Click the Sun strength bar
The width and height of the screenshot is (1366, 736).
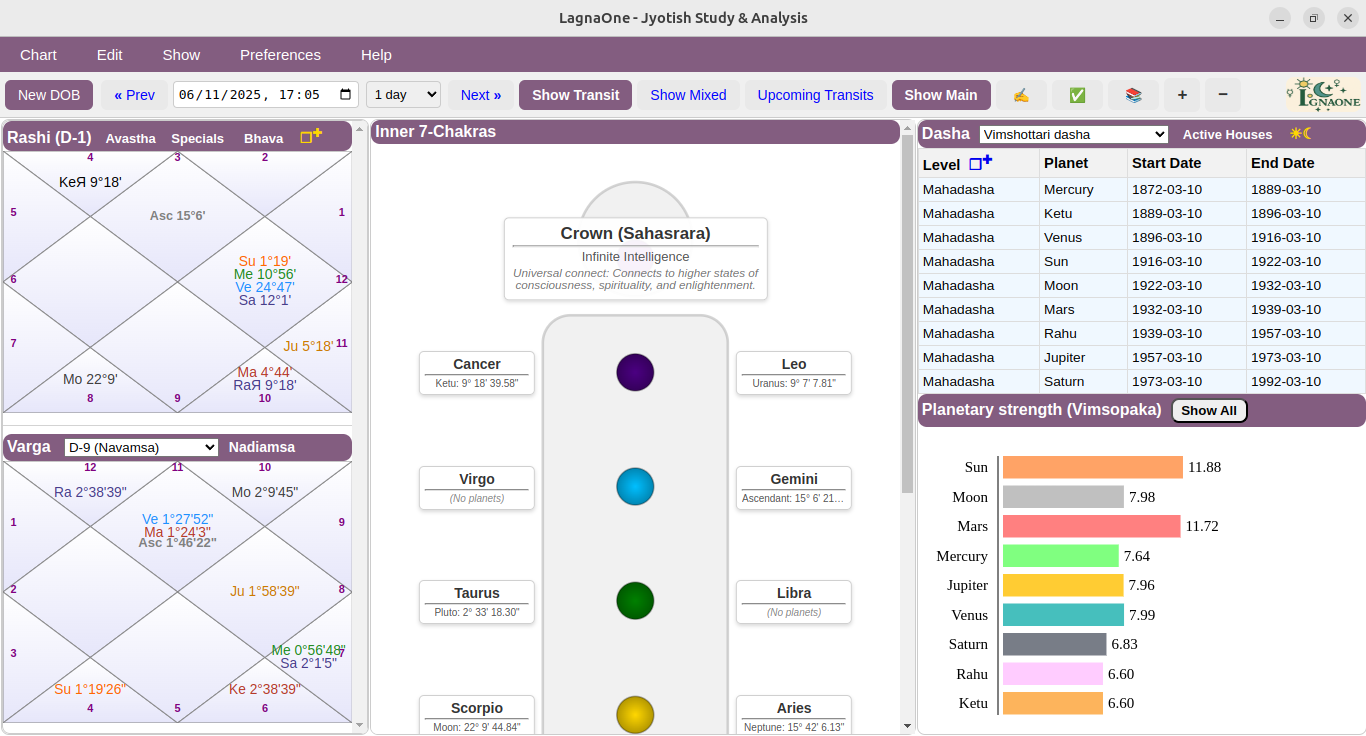pos(1093,467)
